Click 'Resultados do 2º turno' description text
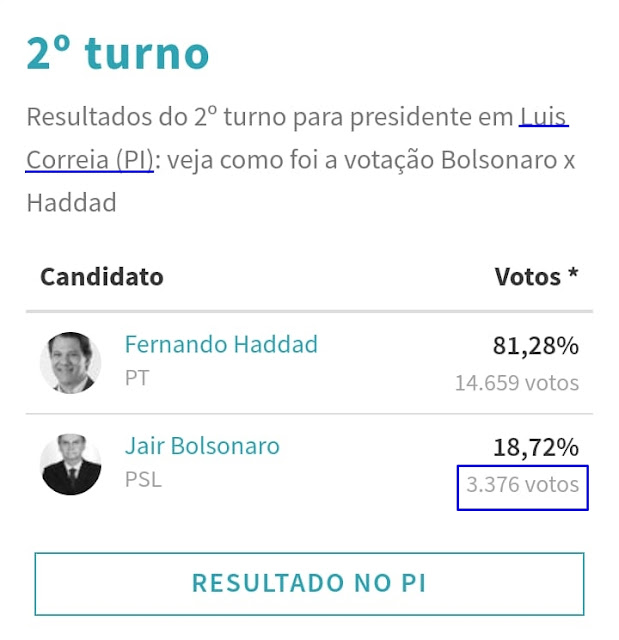 tap(156, 117)
